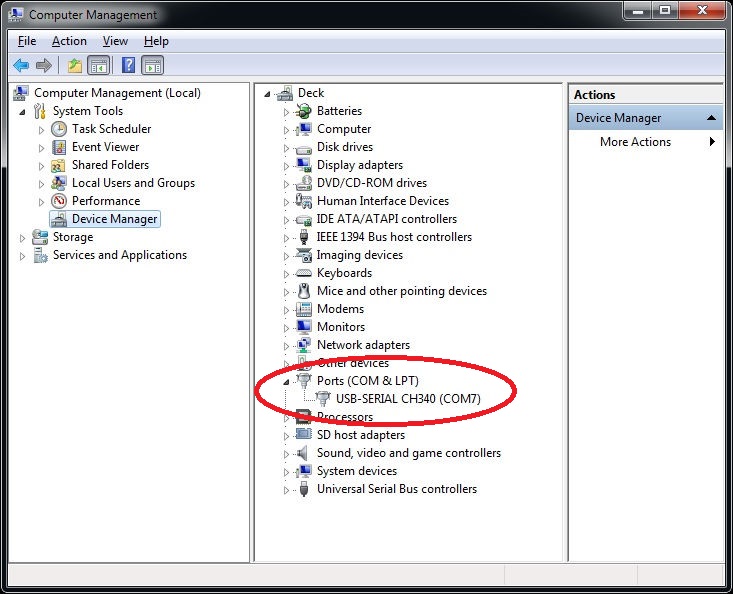This screenshot has height=594, width=733.
Task: Select the SD host adapters label
Action: pos(361,435)
